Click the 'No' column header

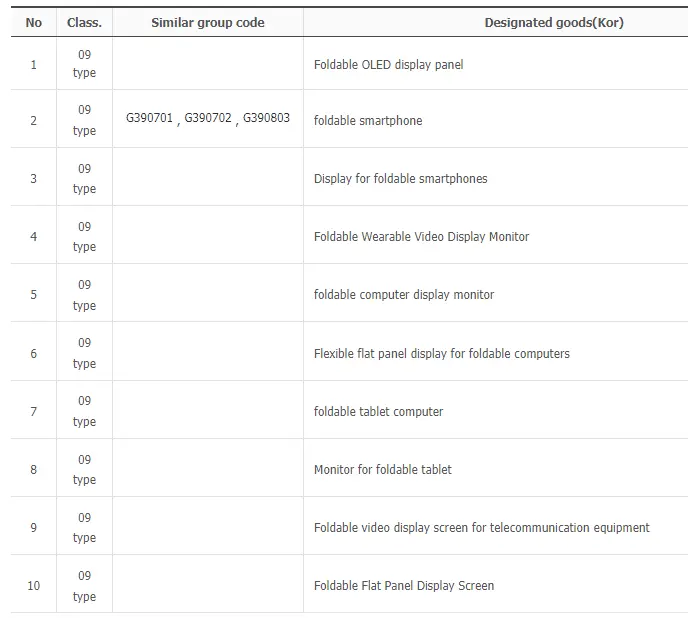point(34,22)
